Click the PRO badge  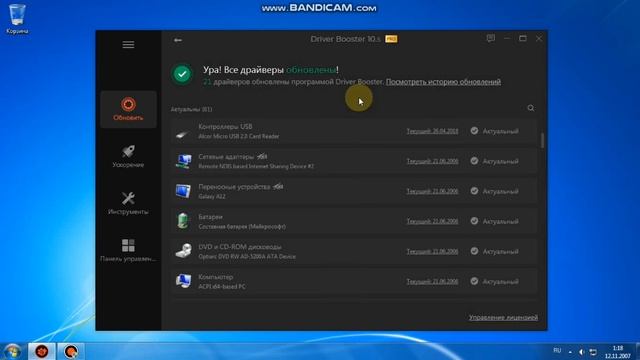coord(391,39)
